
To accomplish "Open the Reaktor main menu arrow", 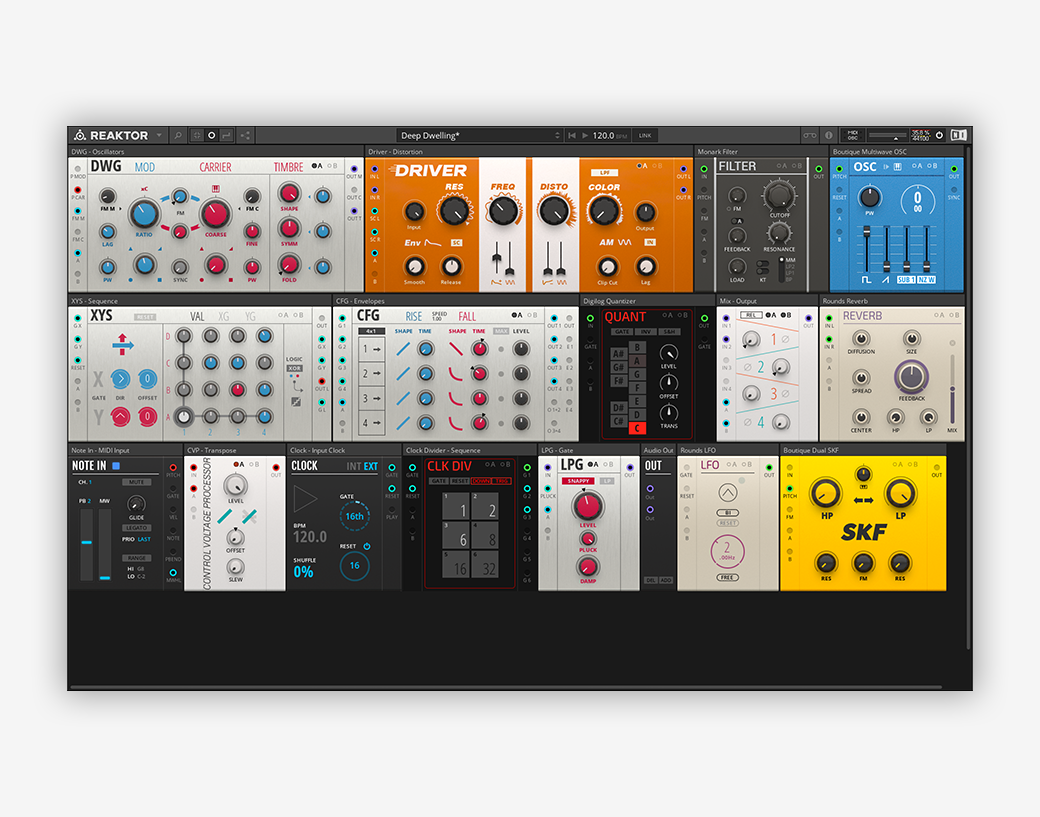I will pyautogui.click(x=159, y=135).
